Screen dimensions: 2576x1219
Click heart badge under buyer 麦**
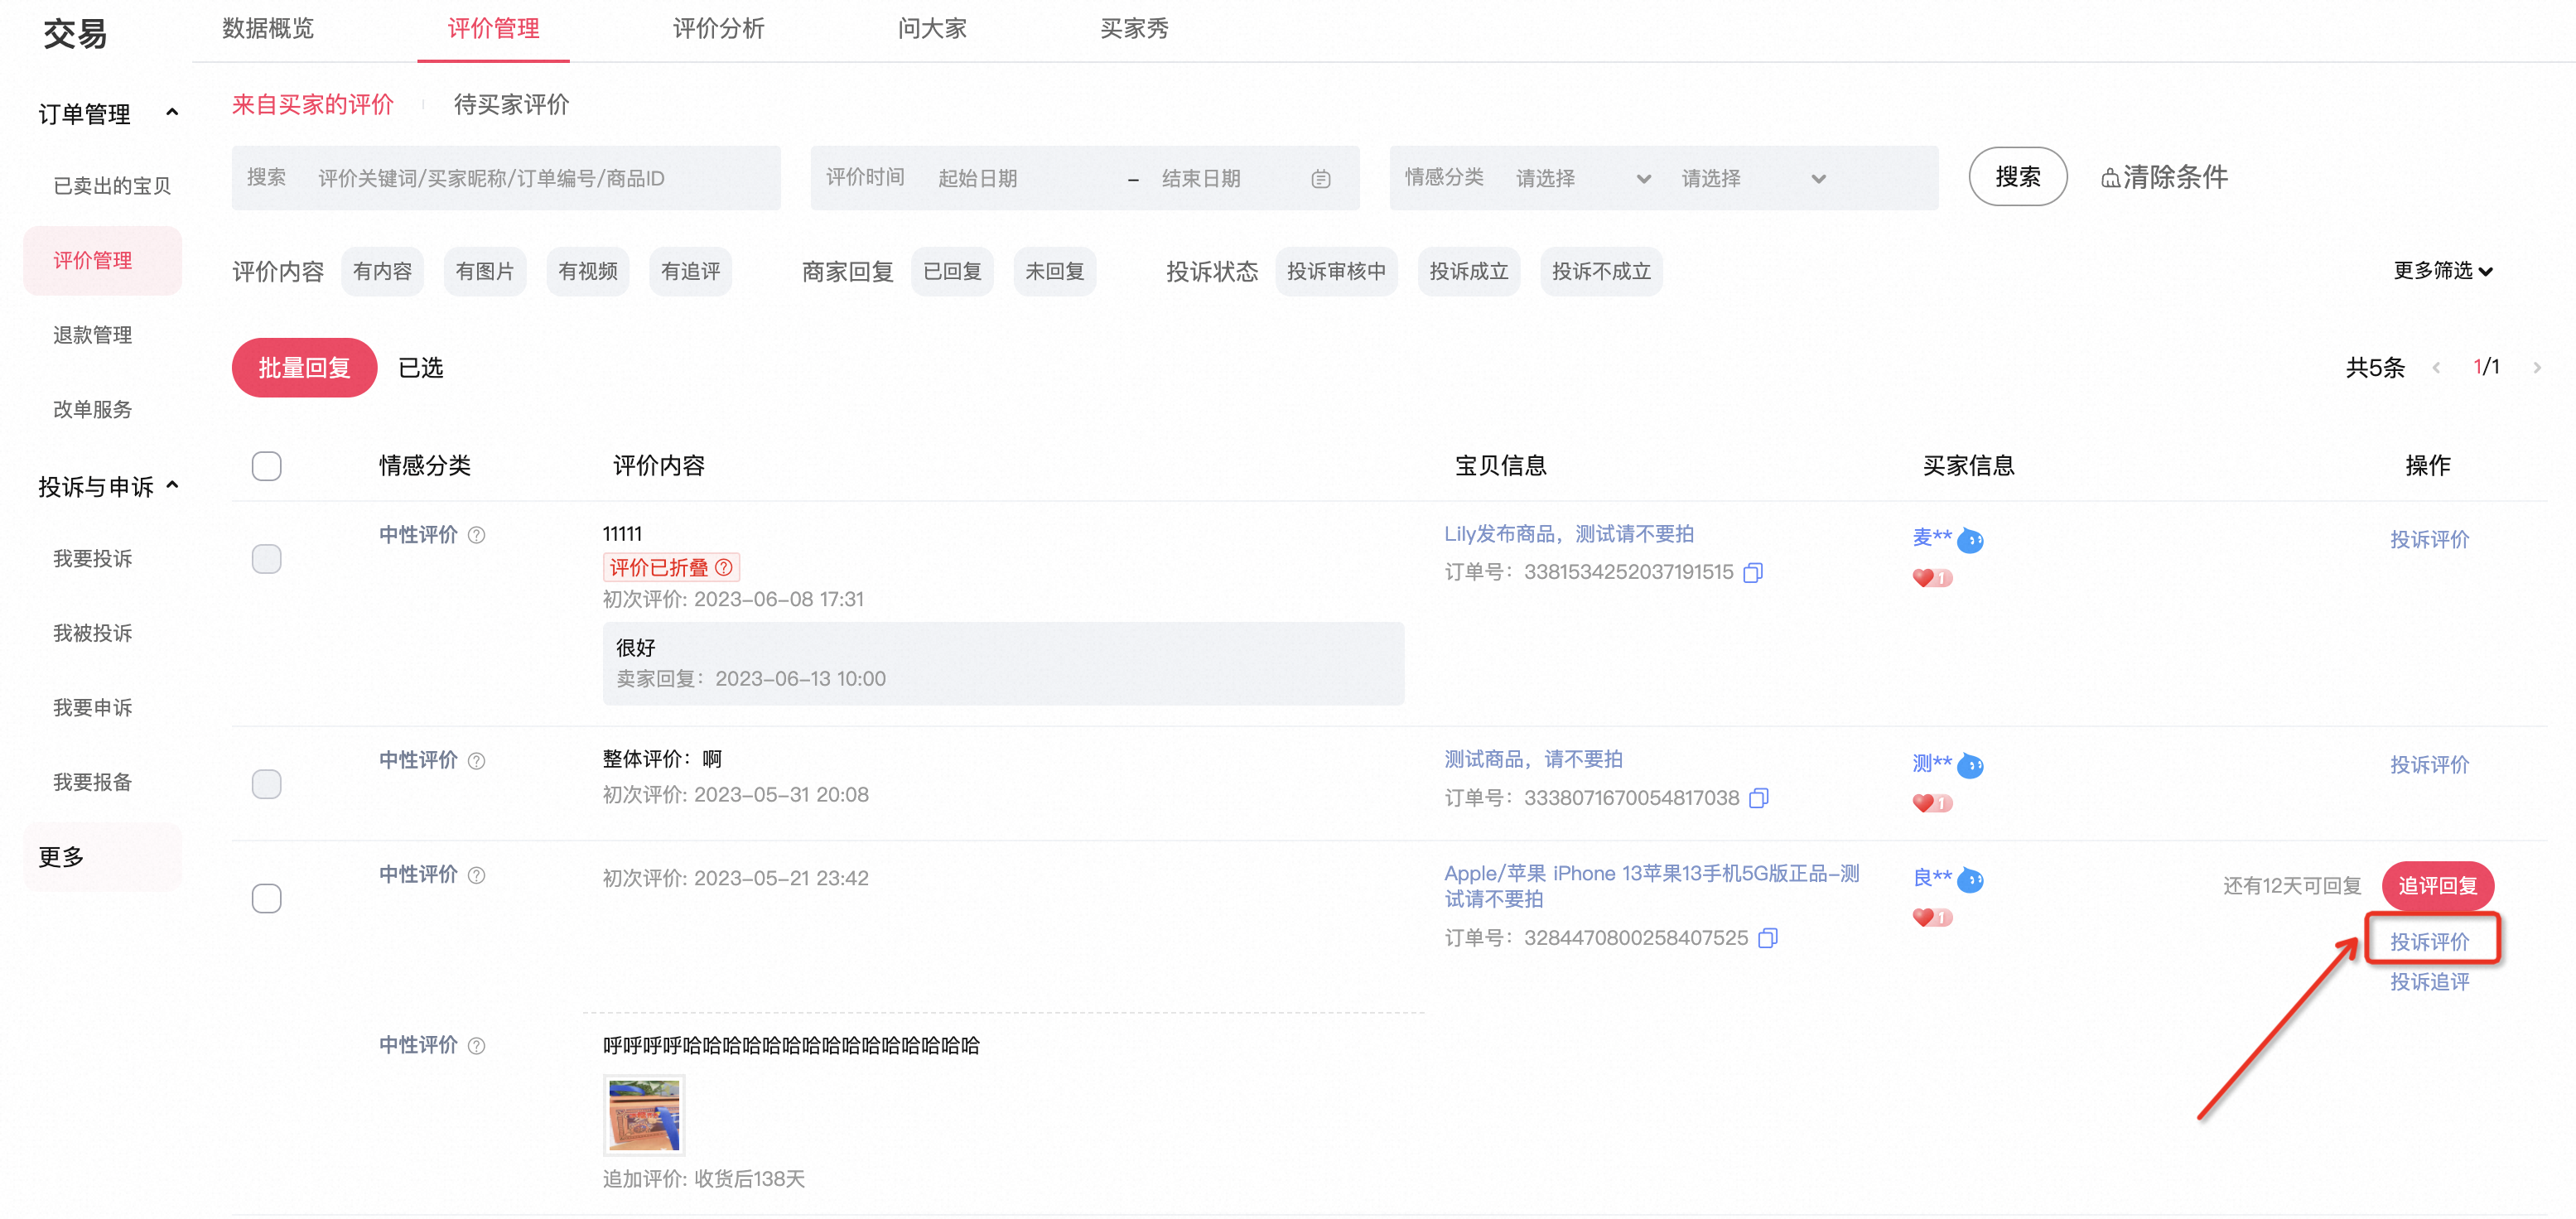click(1932, 578)
